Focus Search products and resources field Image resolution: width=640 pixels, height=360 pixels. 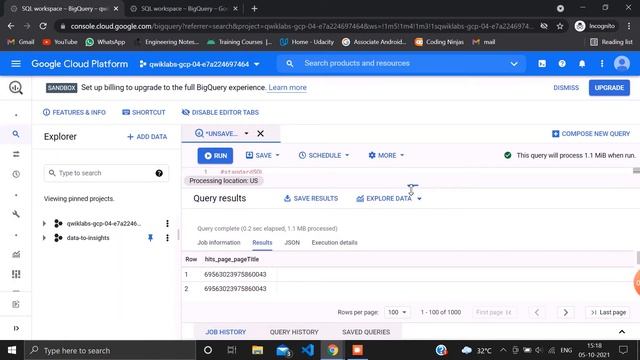pyautogui.click(x=400, y=64)
